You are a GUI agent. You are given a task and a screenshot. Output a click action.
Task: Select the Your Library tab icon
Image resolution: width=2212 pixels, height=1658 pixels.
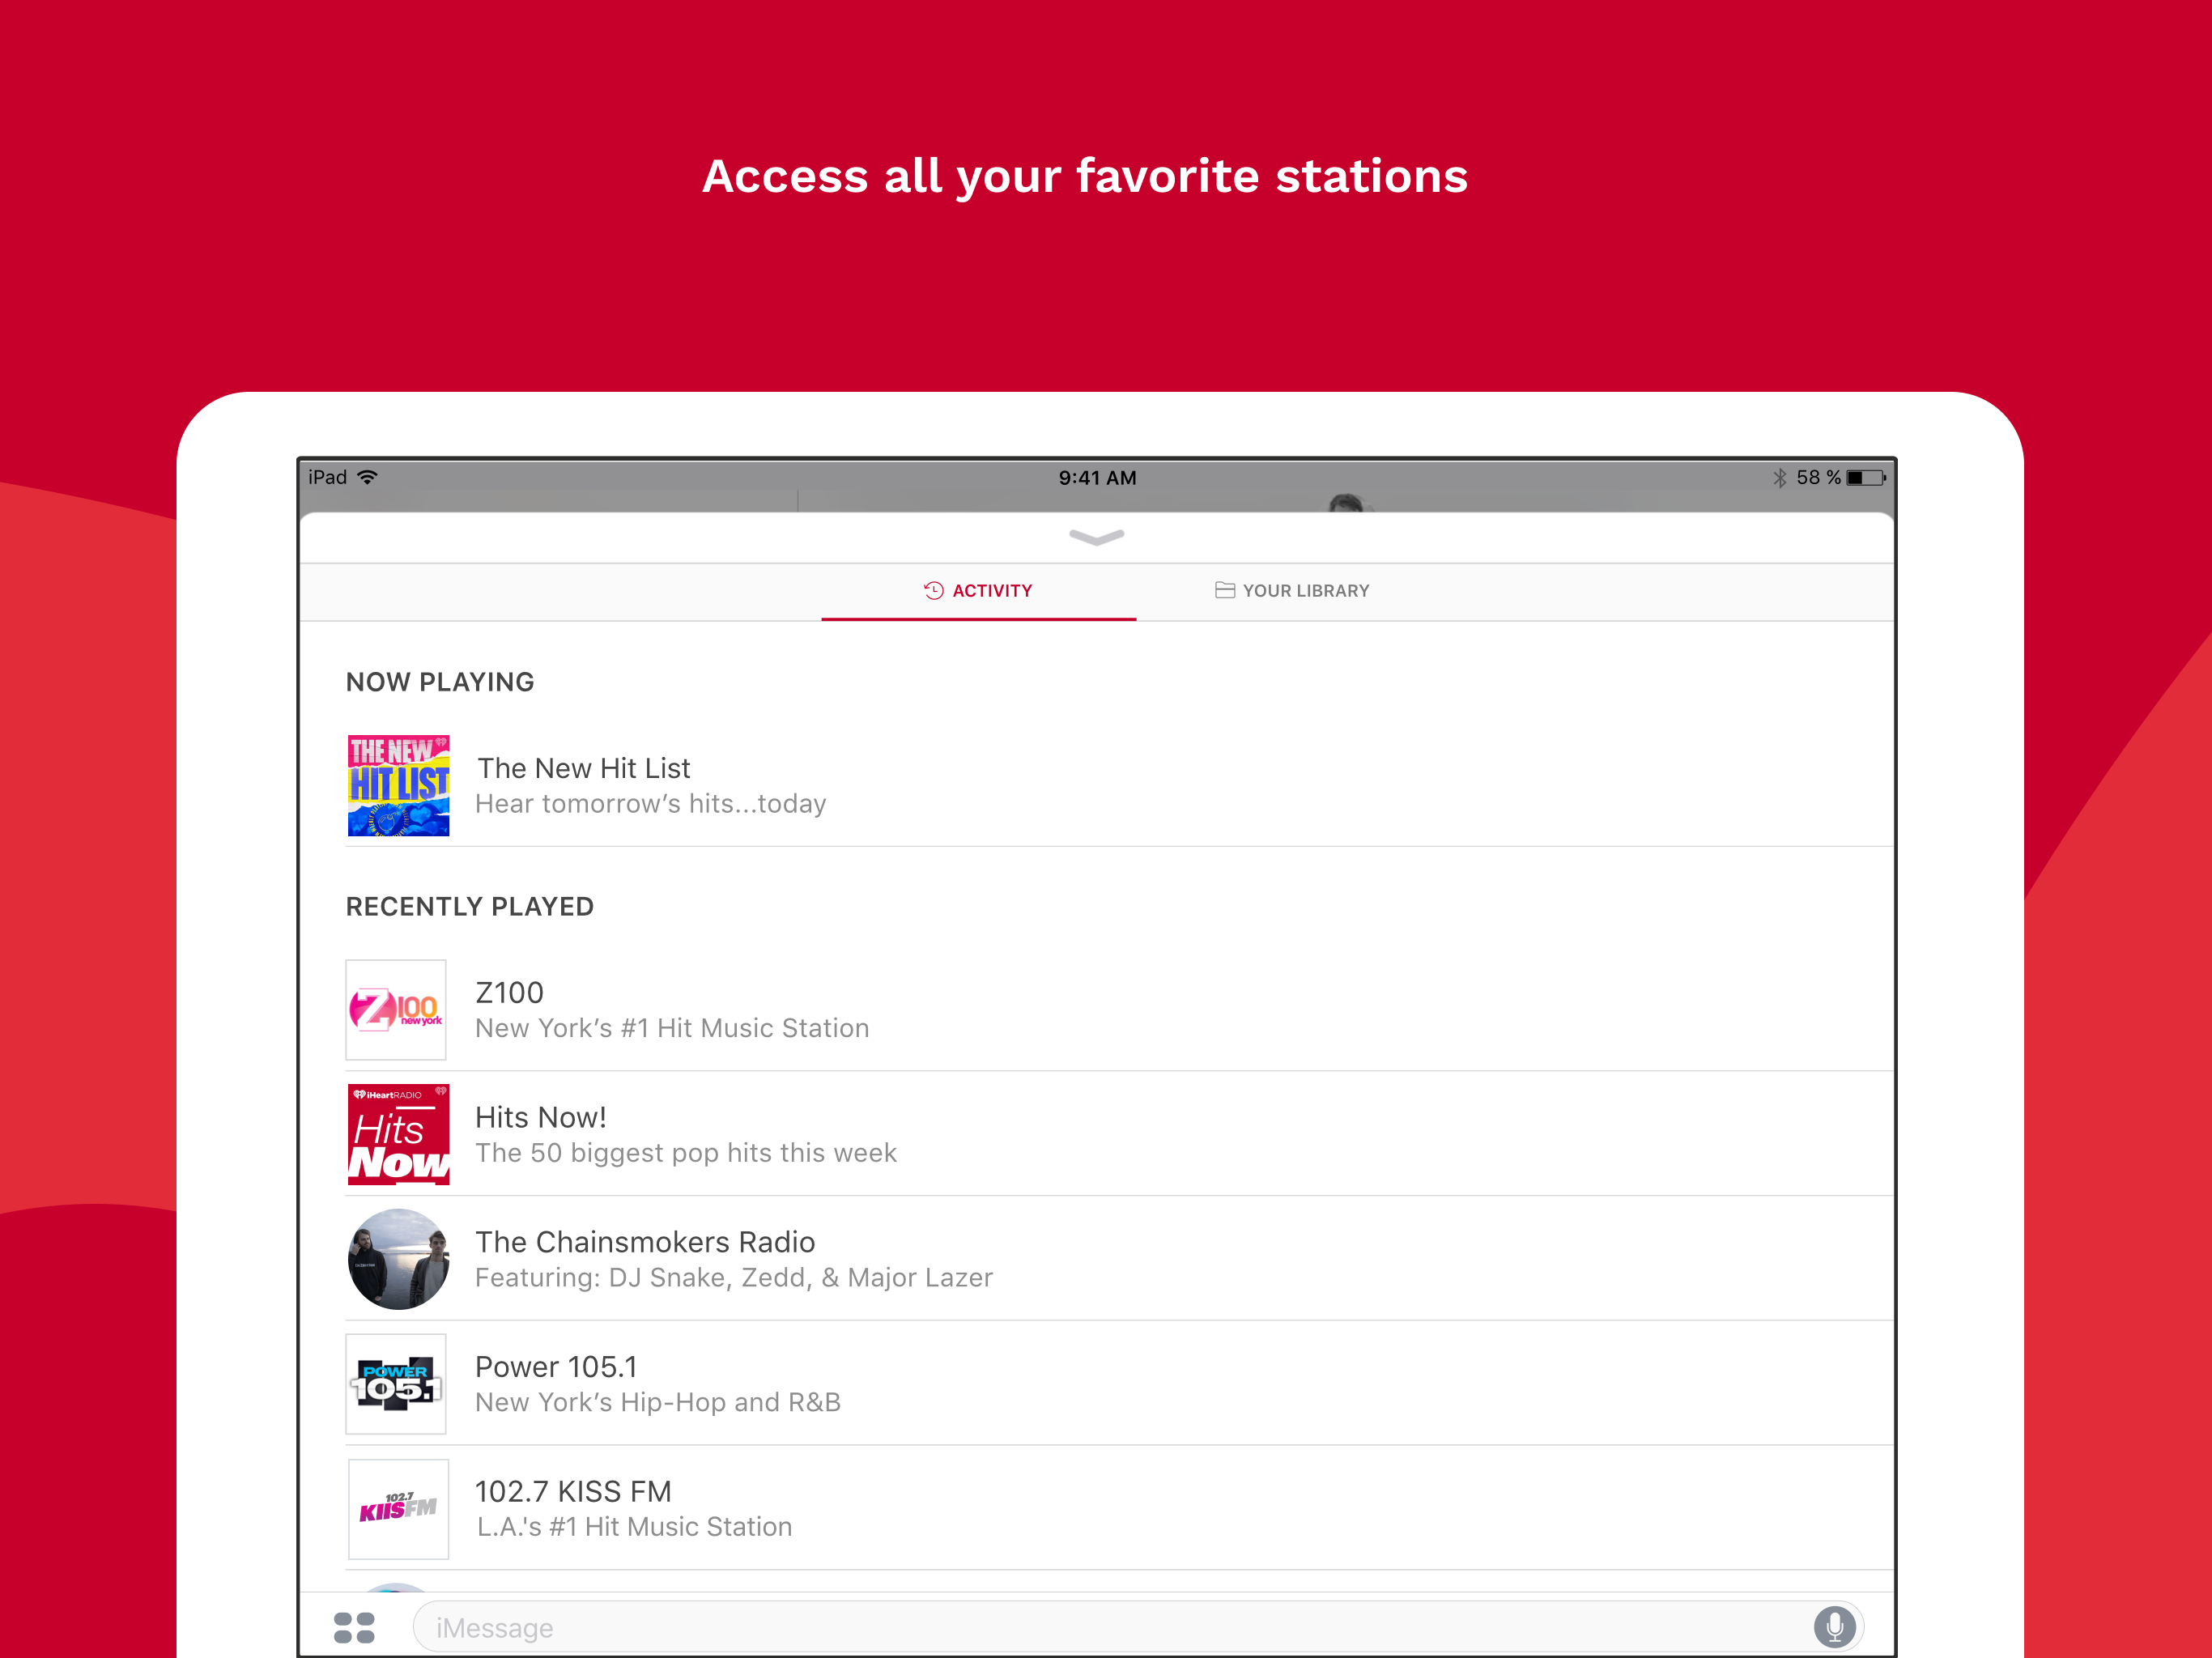tap(1219, 590)
